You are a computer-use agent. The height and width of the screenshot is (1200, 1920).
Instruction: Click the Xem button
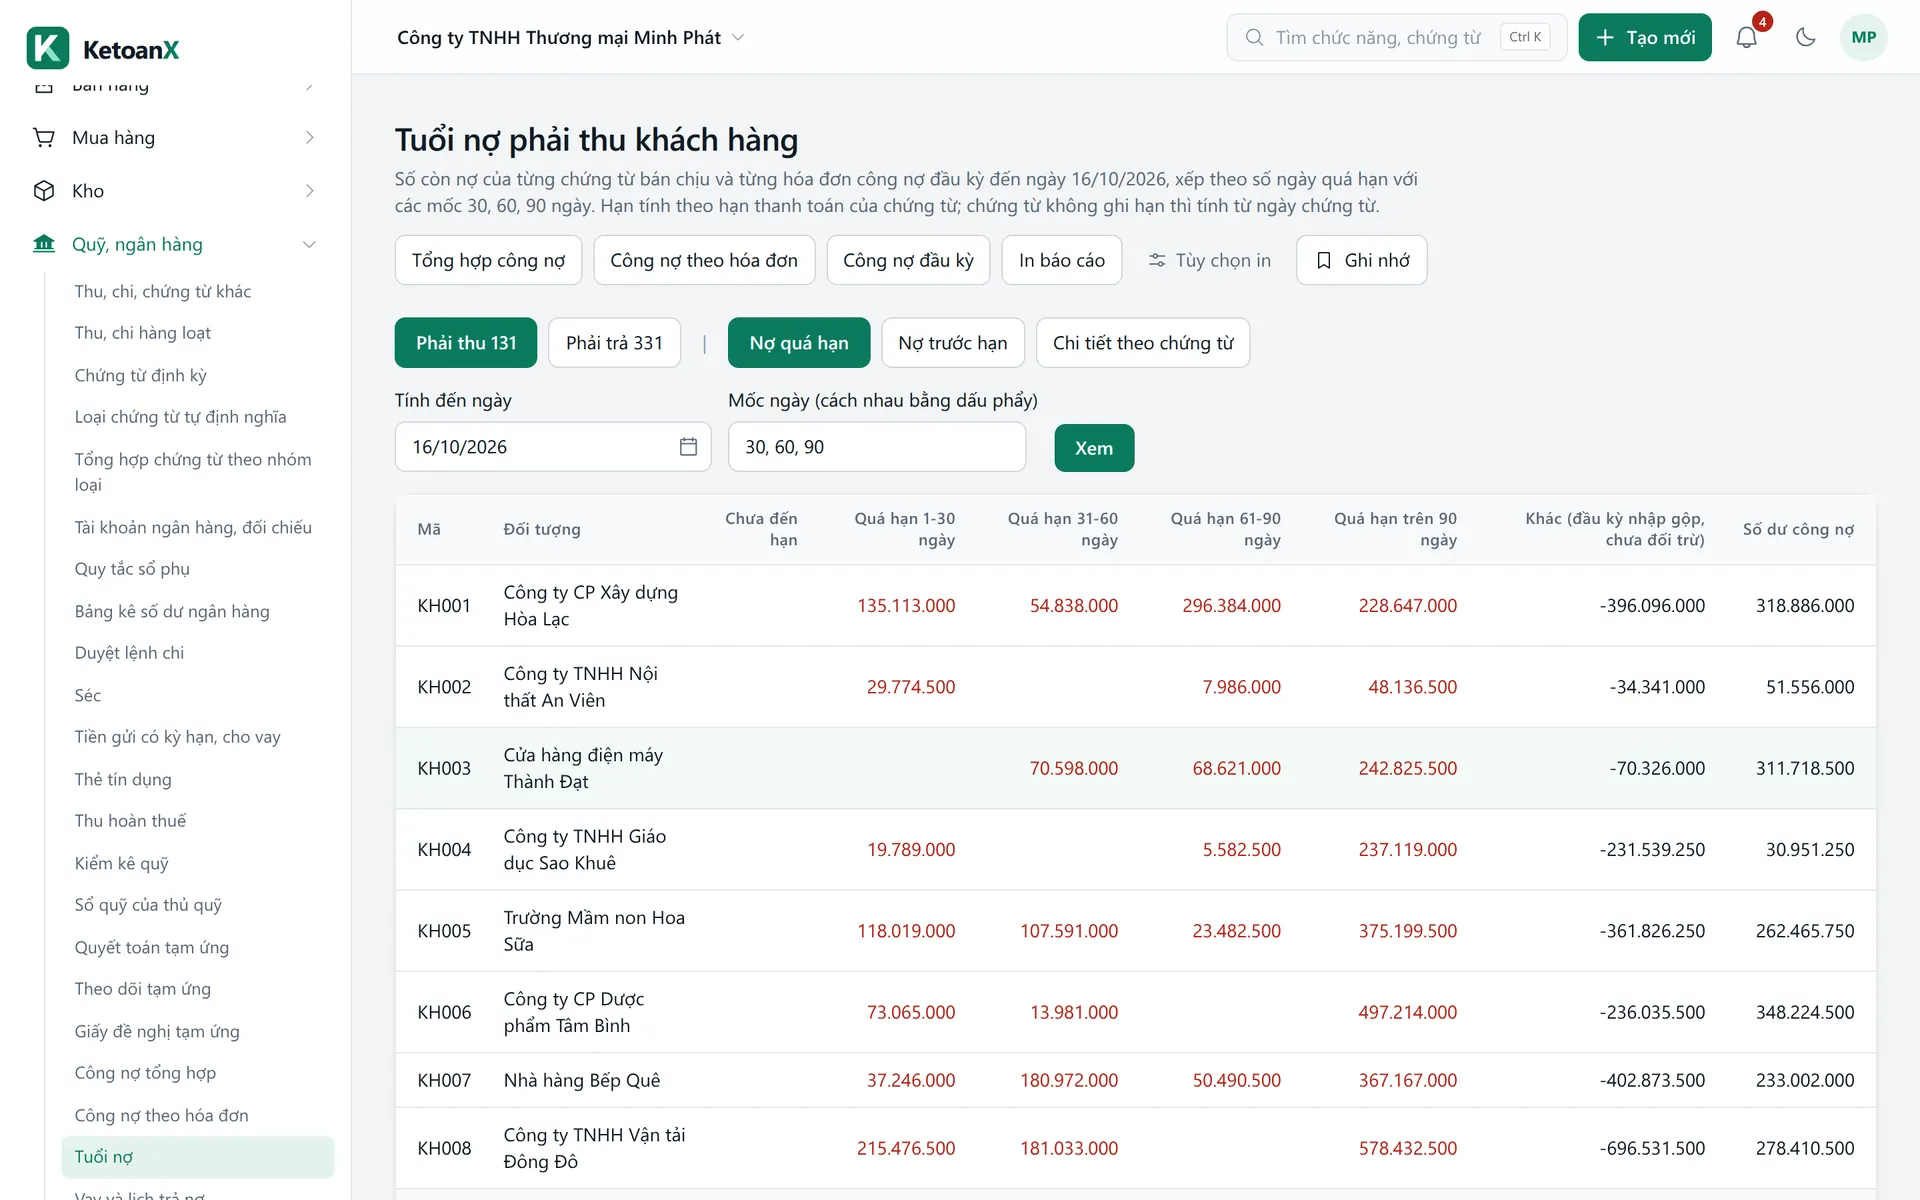(1094, 448)
